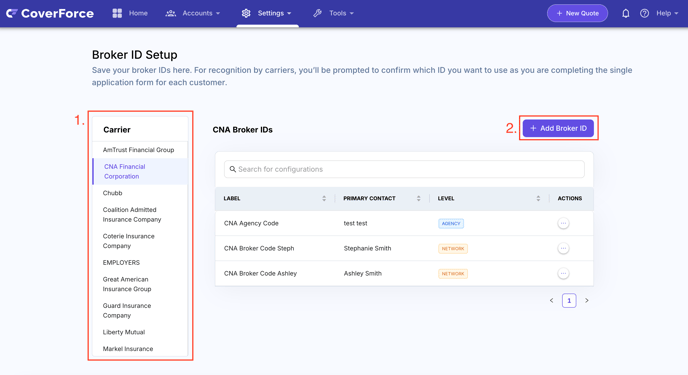Click the ACTIONS column header
This screenshot has height=375, width=688.
pos(570,199)
